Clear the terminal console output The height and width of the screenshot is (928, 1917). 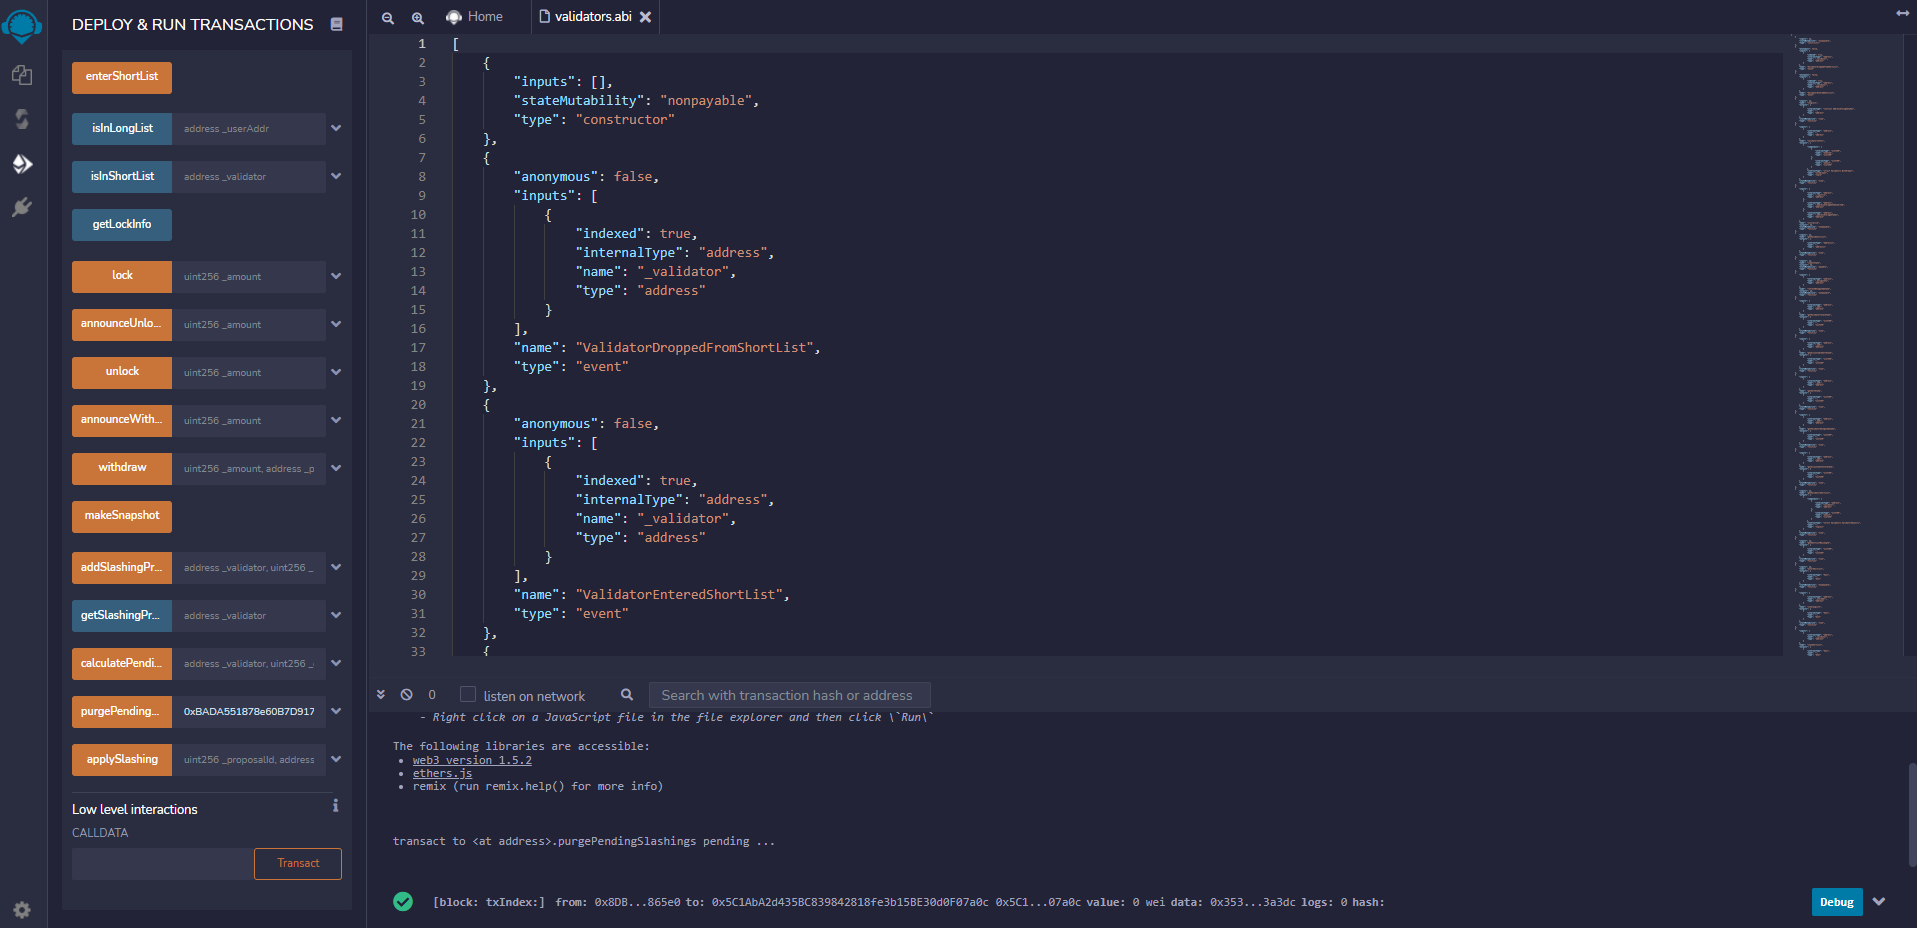coord(406,694)
